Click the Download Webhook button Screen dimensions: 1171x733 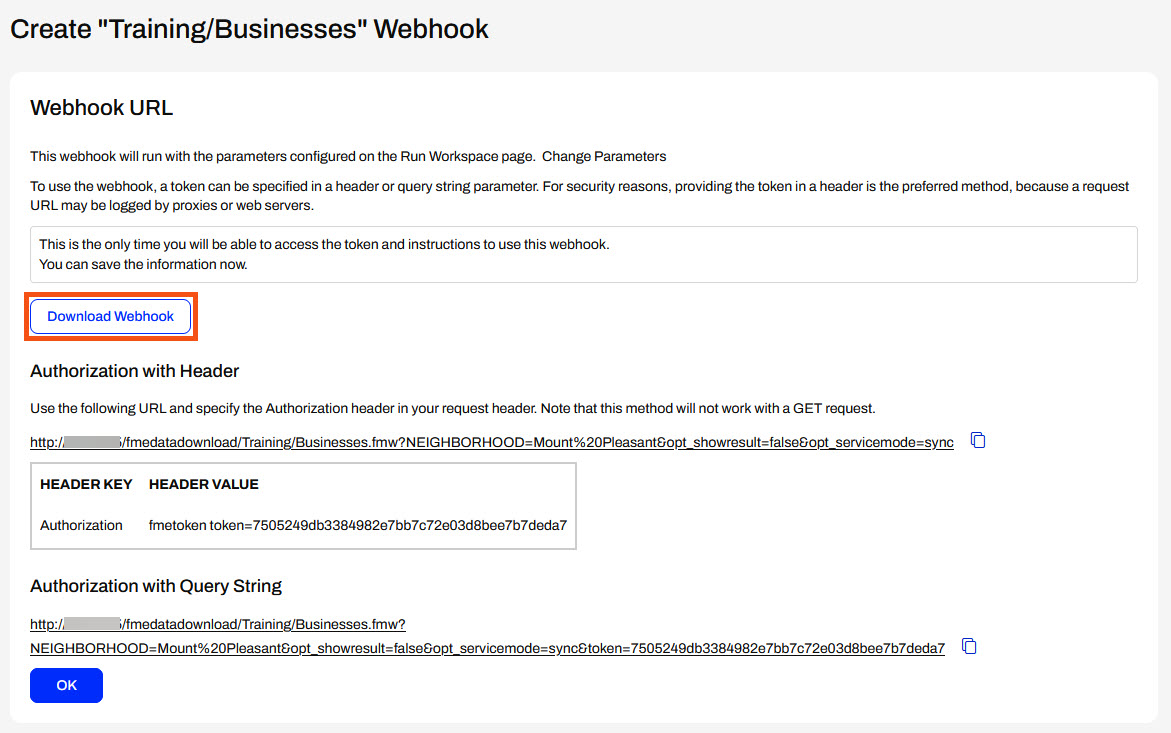[111, 316]
